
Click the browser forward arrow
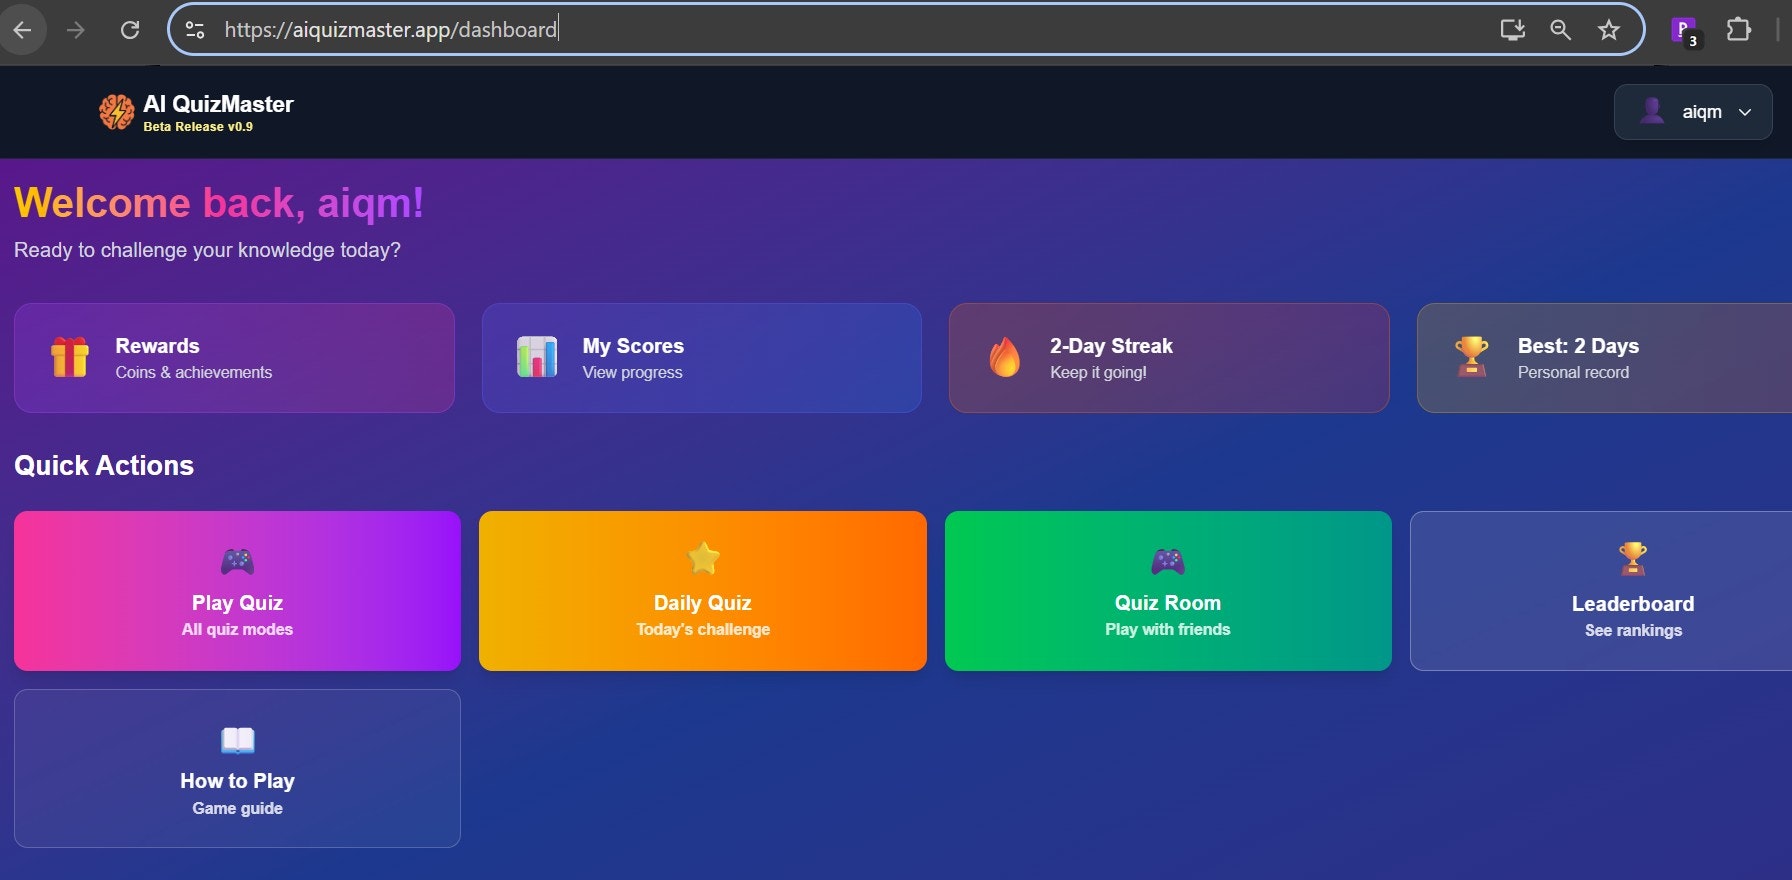76,30
